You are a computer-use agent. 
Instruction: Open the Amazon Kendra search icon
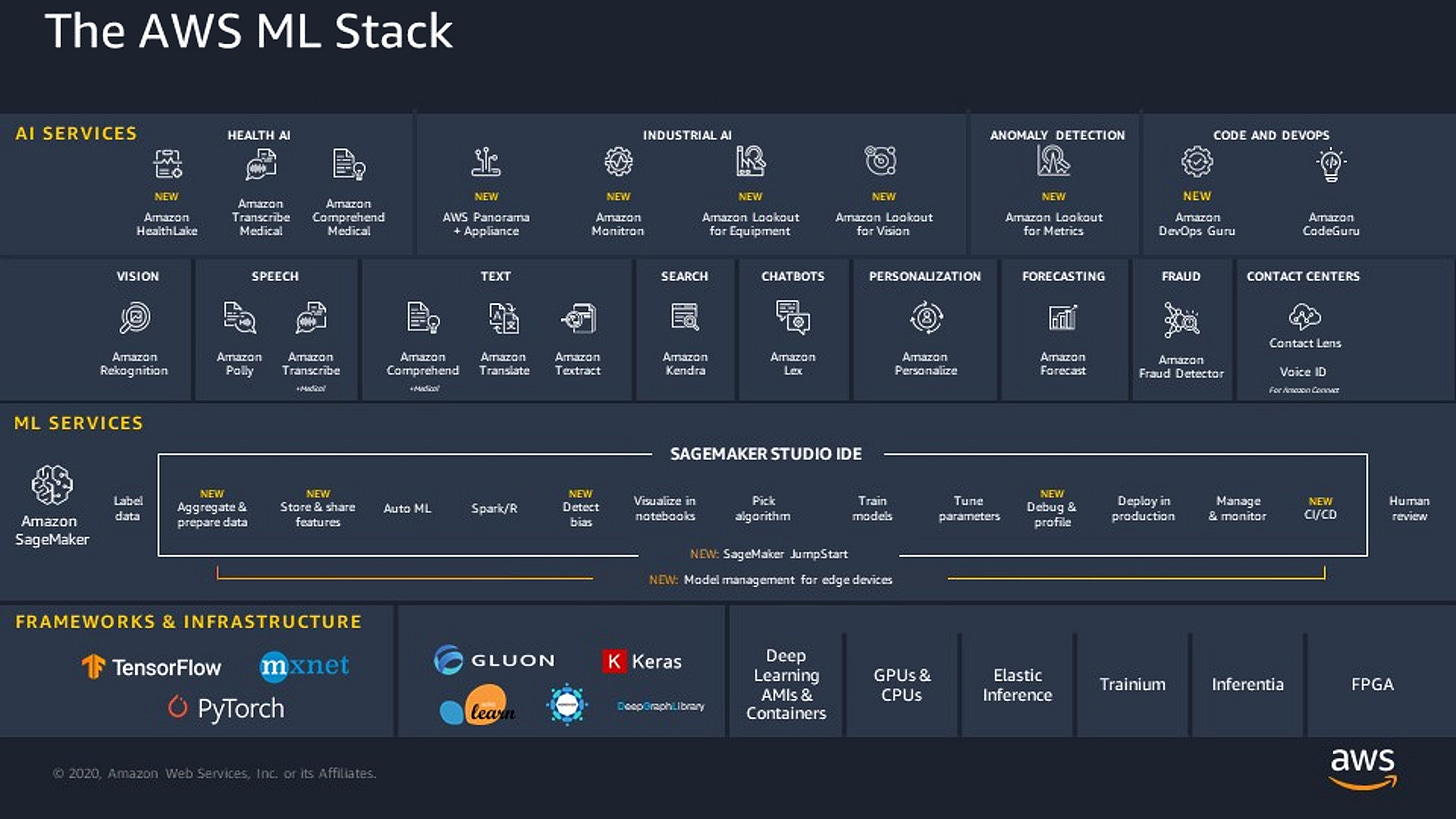point(685,317)
